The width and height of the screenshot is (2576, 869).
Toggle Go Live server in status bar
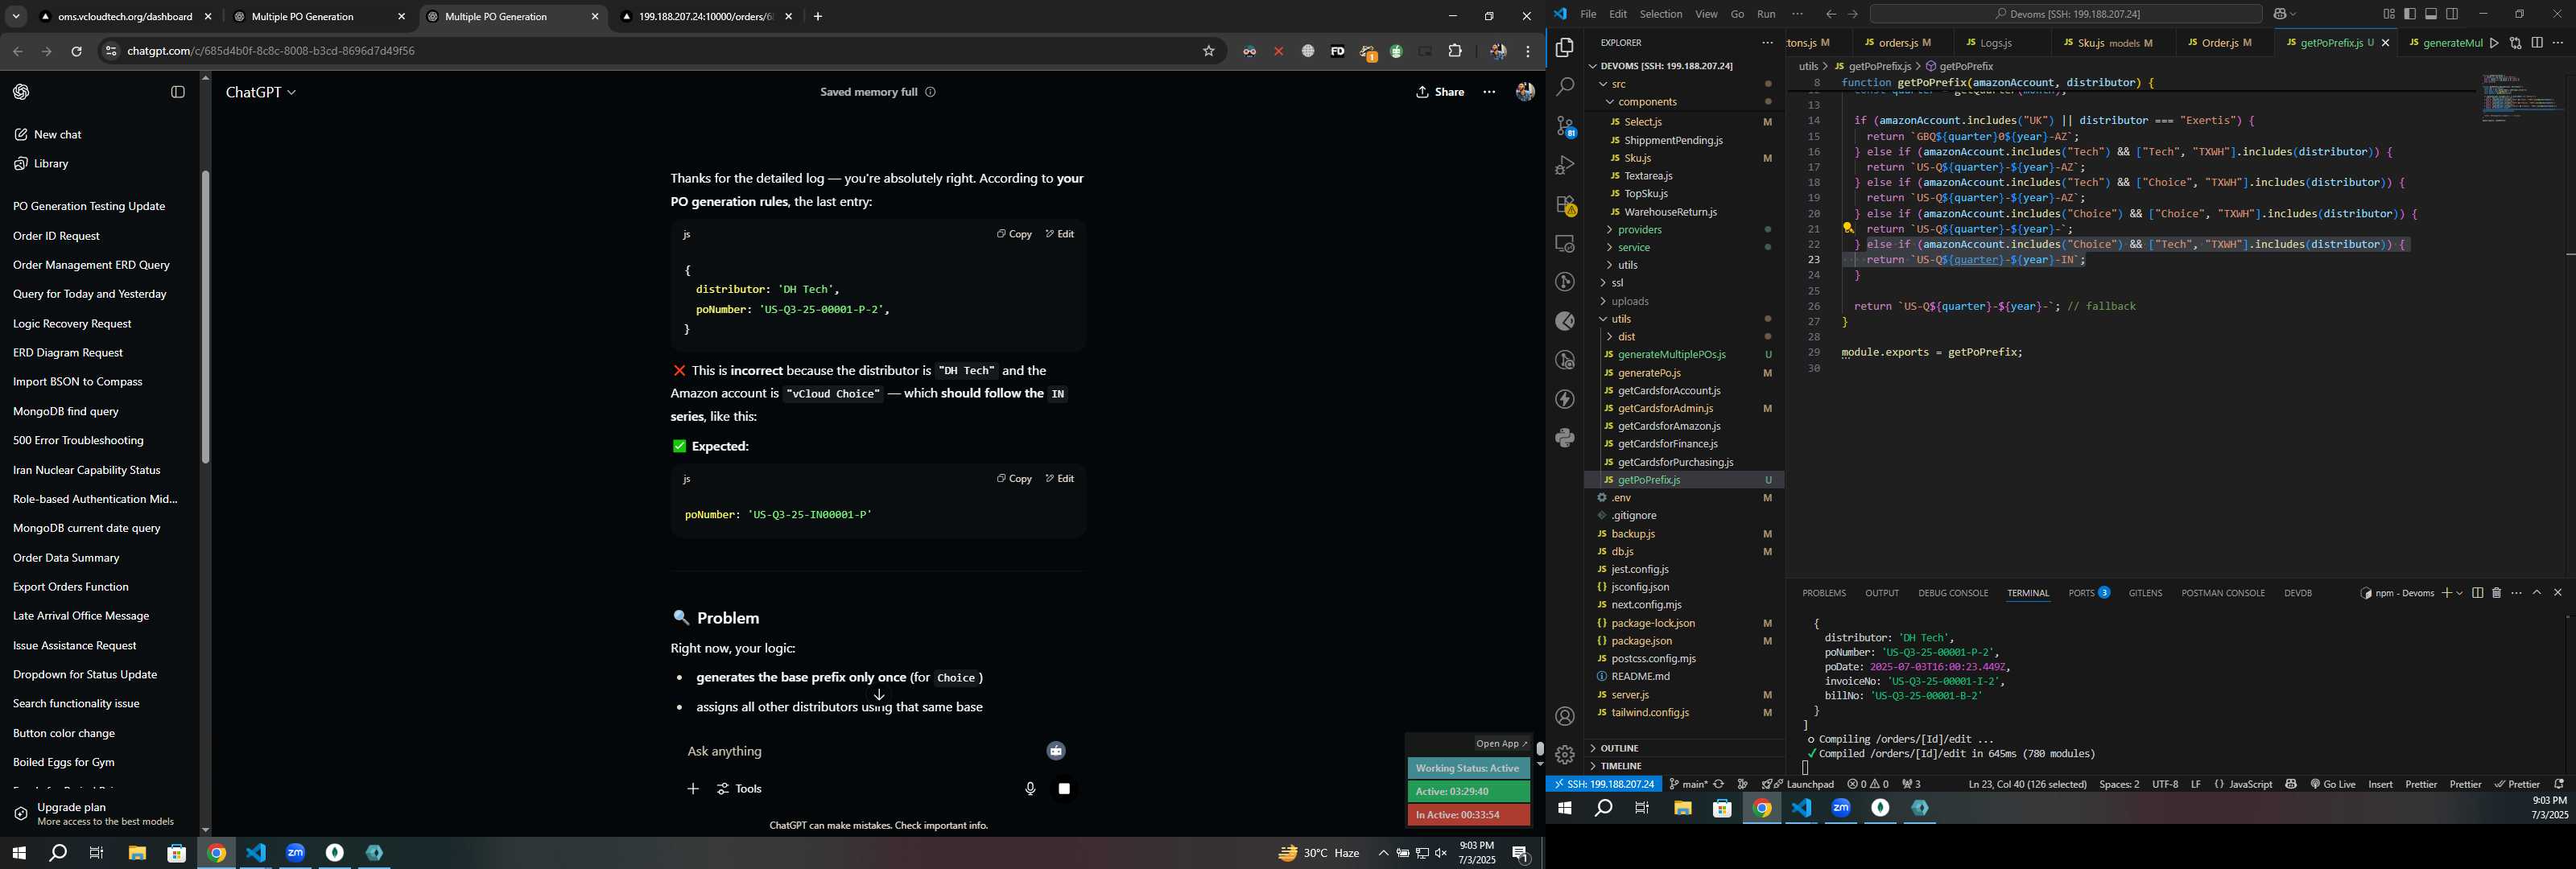click(2332, 784)
